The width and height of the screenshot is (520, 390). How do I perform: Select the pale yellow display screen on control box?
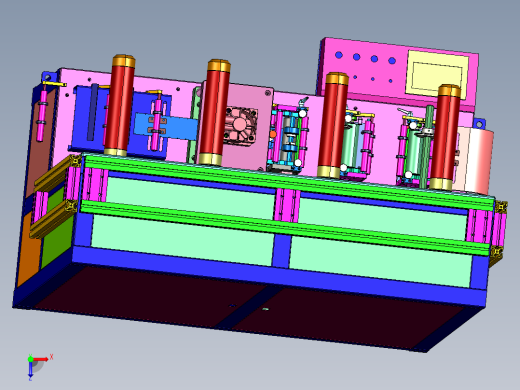coord(437,74)
